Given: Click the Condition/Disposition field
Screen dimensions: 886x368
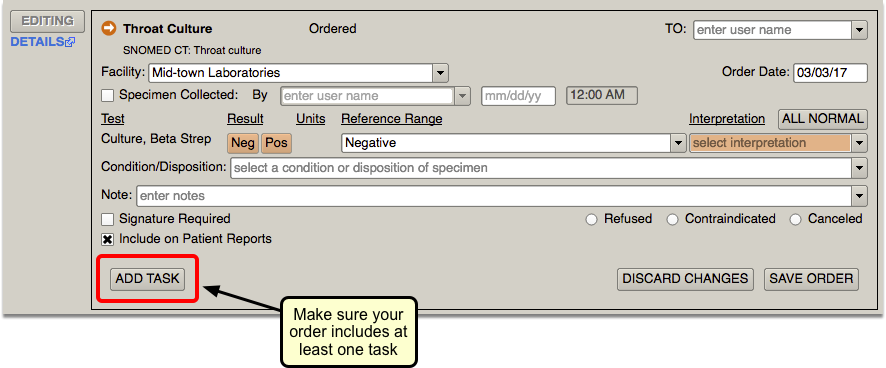Looking at the screenshot, I should coord(541,168).
